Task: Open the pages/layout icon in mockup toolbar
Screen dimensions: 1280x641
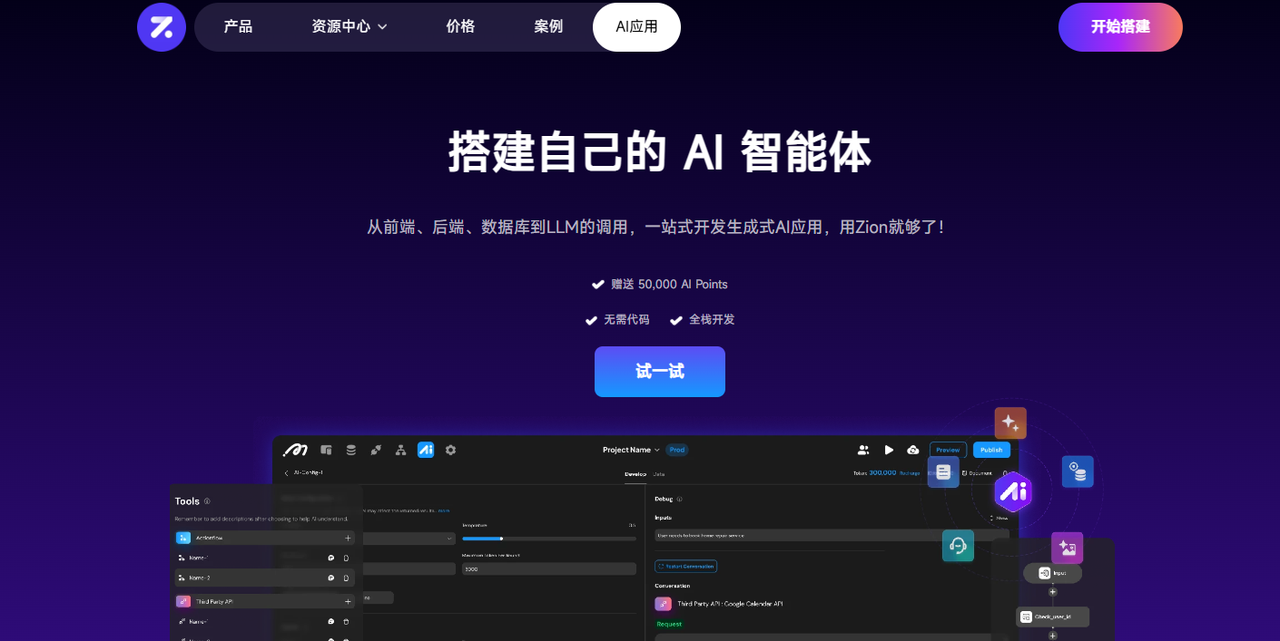Action: click(326, 450)
